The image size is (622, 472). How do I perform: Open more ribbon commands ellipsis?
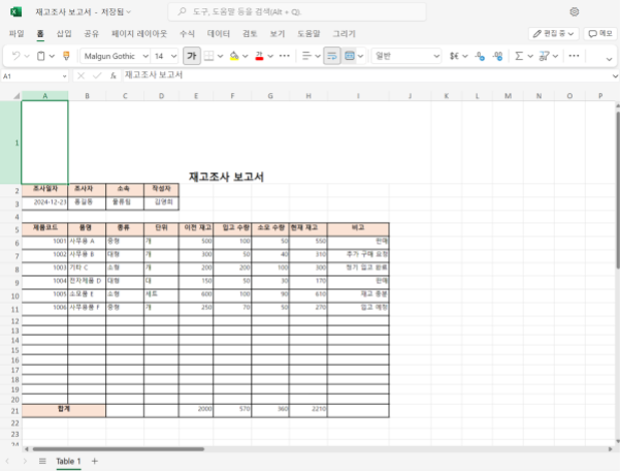click(574, 56)
